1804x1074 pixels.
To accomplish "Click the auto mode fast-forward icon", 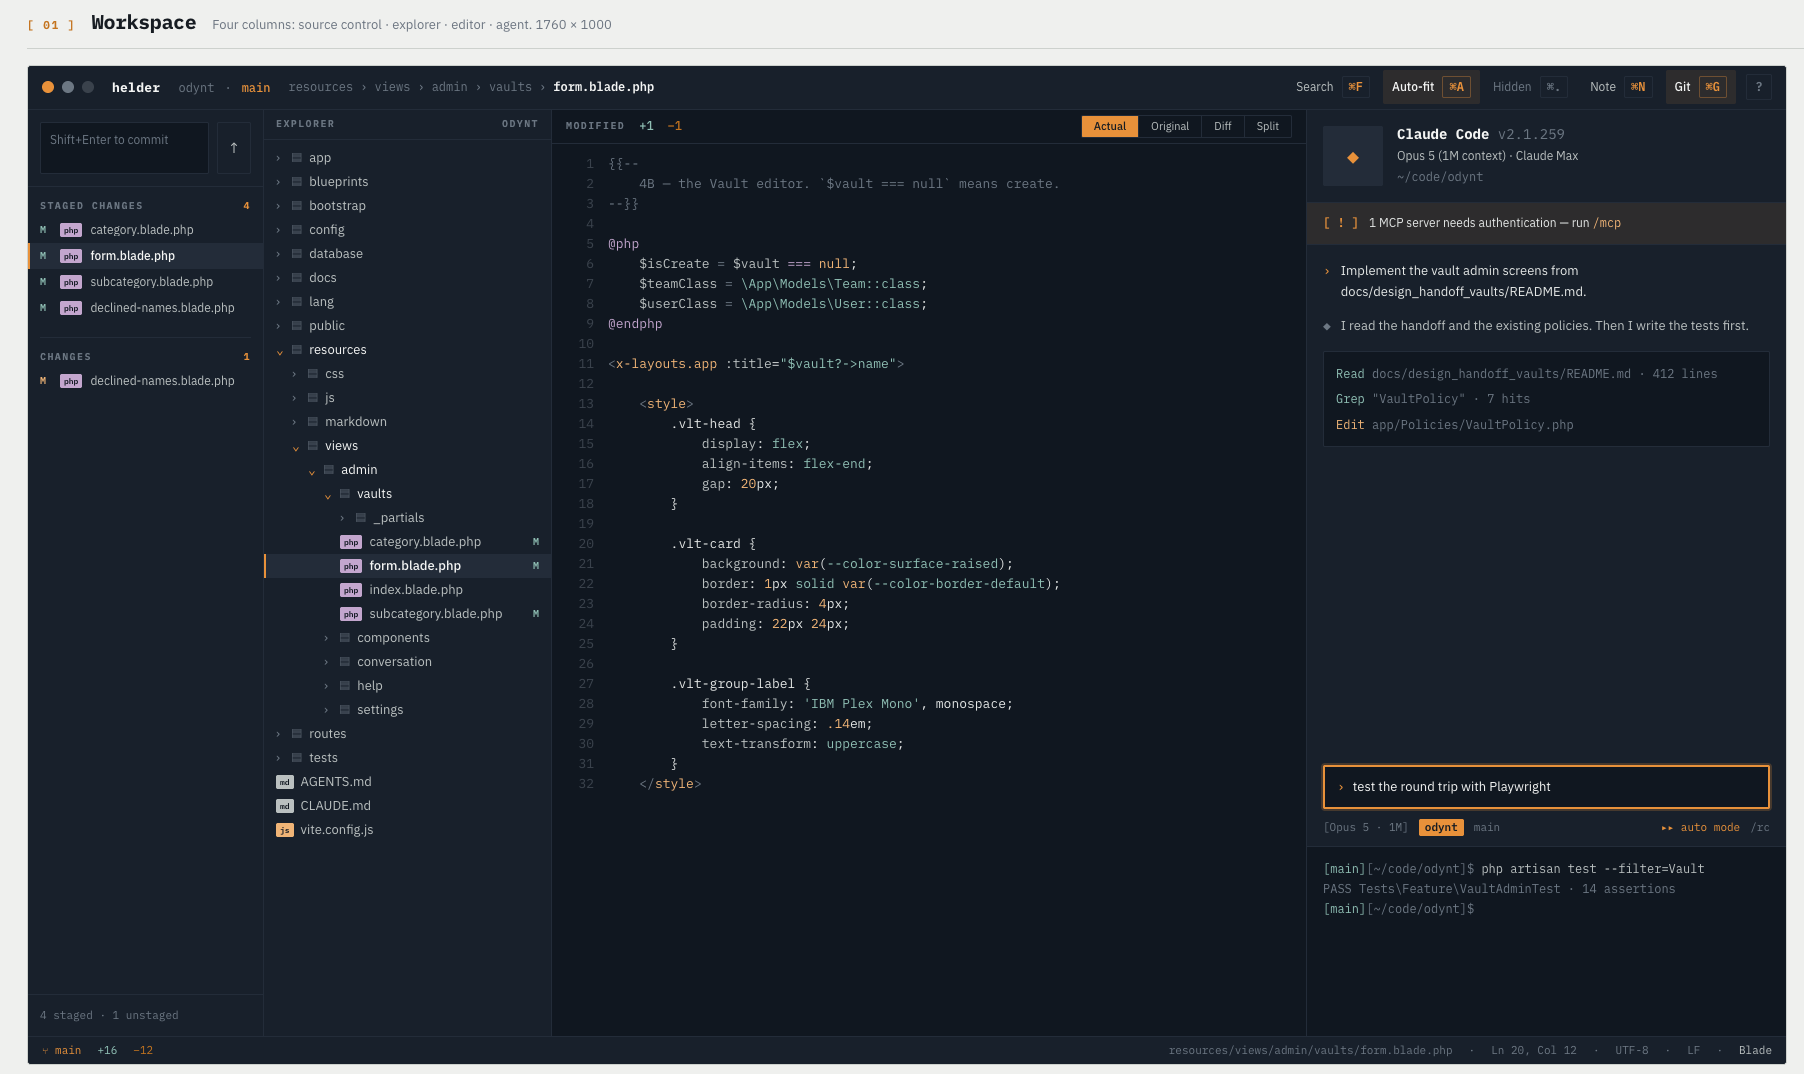I will click(1667, 828).
